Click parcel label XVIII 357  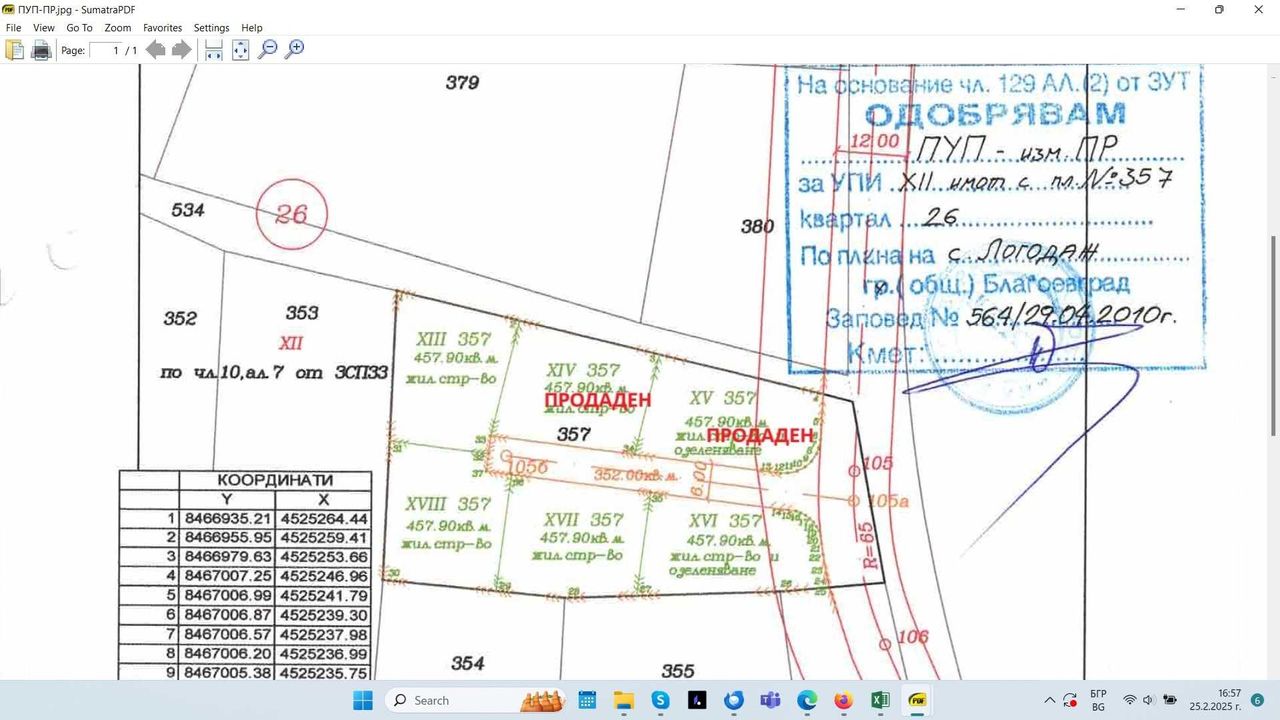(447, 504)
